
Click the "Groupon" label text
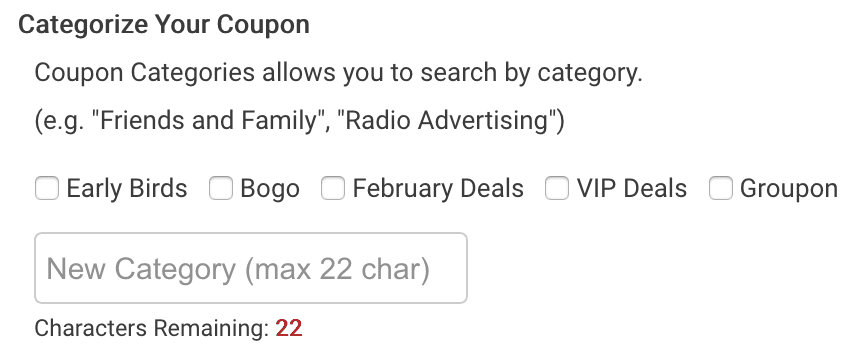coord(788,189)
